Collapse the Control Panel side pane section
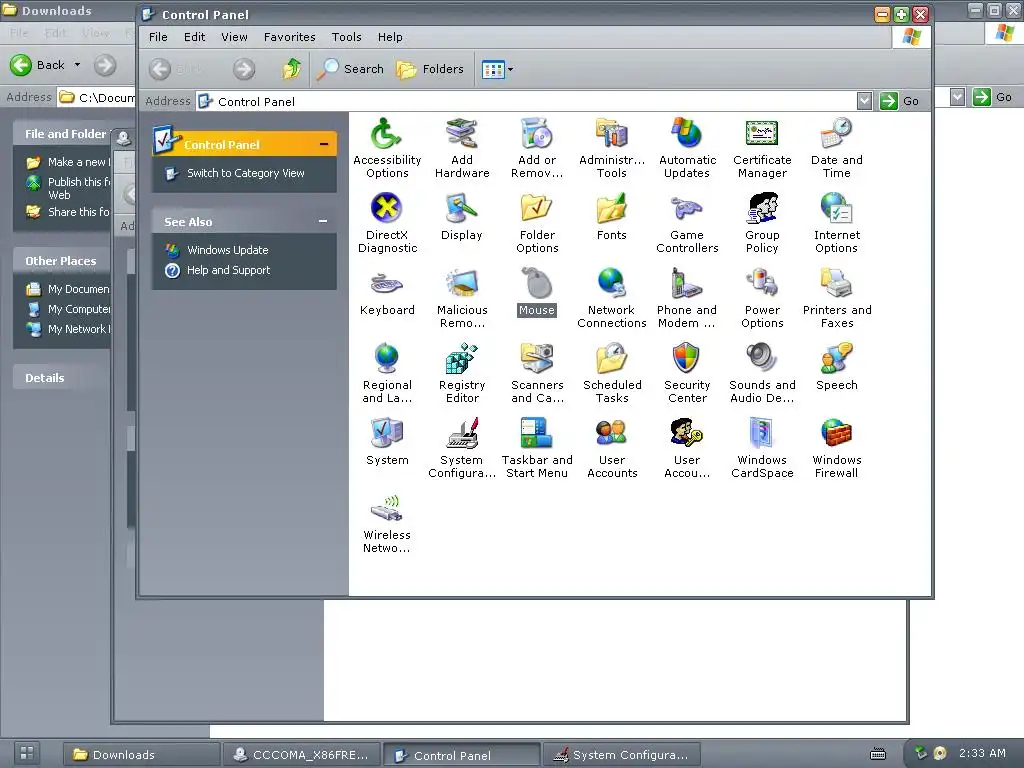The height and width of the screenshot is (768, 1024). click(x=323, y=144)
